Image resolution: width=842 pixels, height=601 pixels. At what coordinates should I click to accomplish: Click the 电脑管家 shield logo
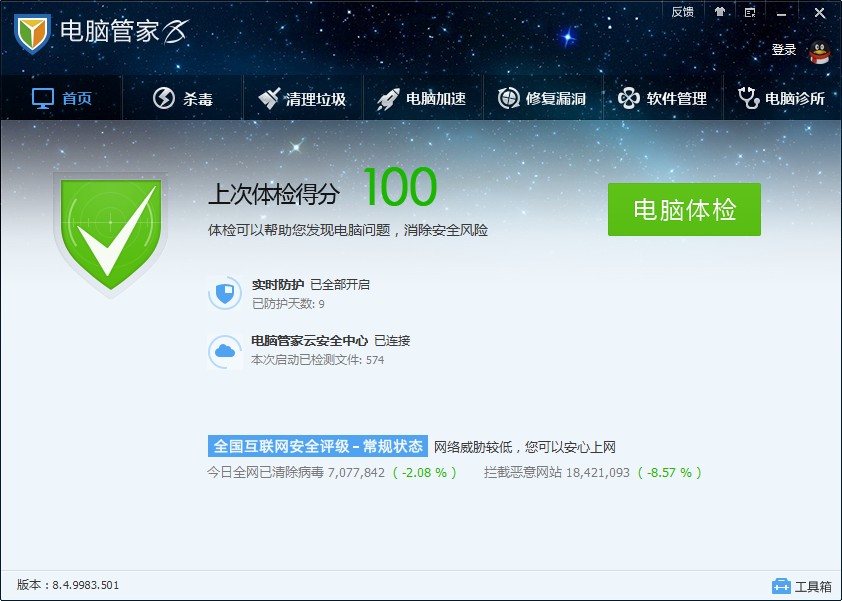point(32,33)
